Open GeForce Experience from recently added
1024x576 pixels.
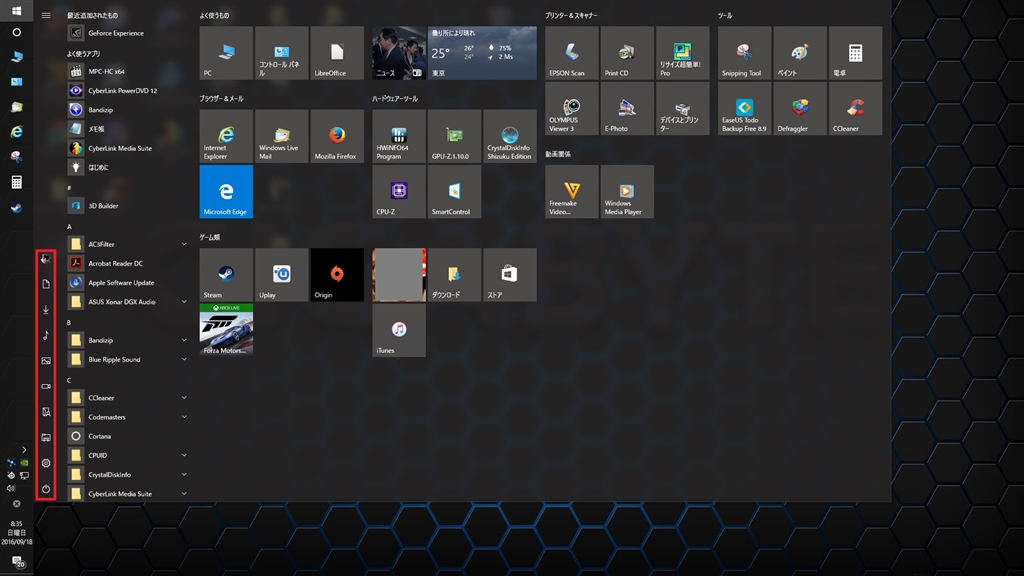pyautogui.click(x=127, y=33)
